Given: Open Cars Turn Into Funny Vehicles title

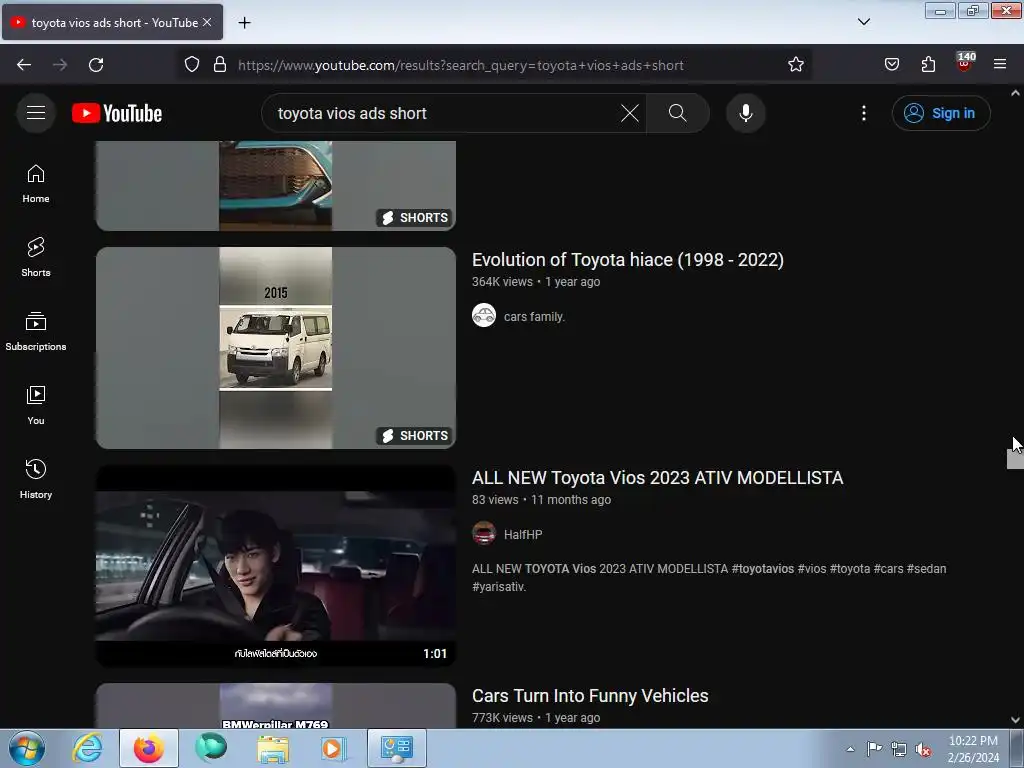Looking at the screenshot, I should [590, 696].
